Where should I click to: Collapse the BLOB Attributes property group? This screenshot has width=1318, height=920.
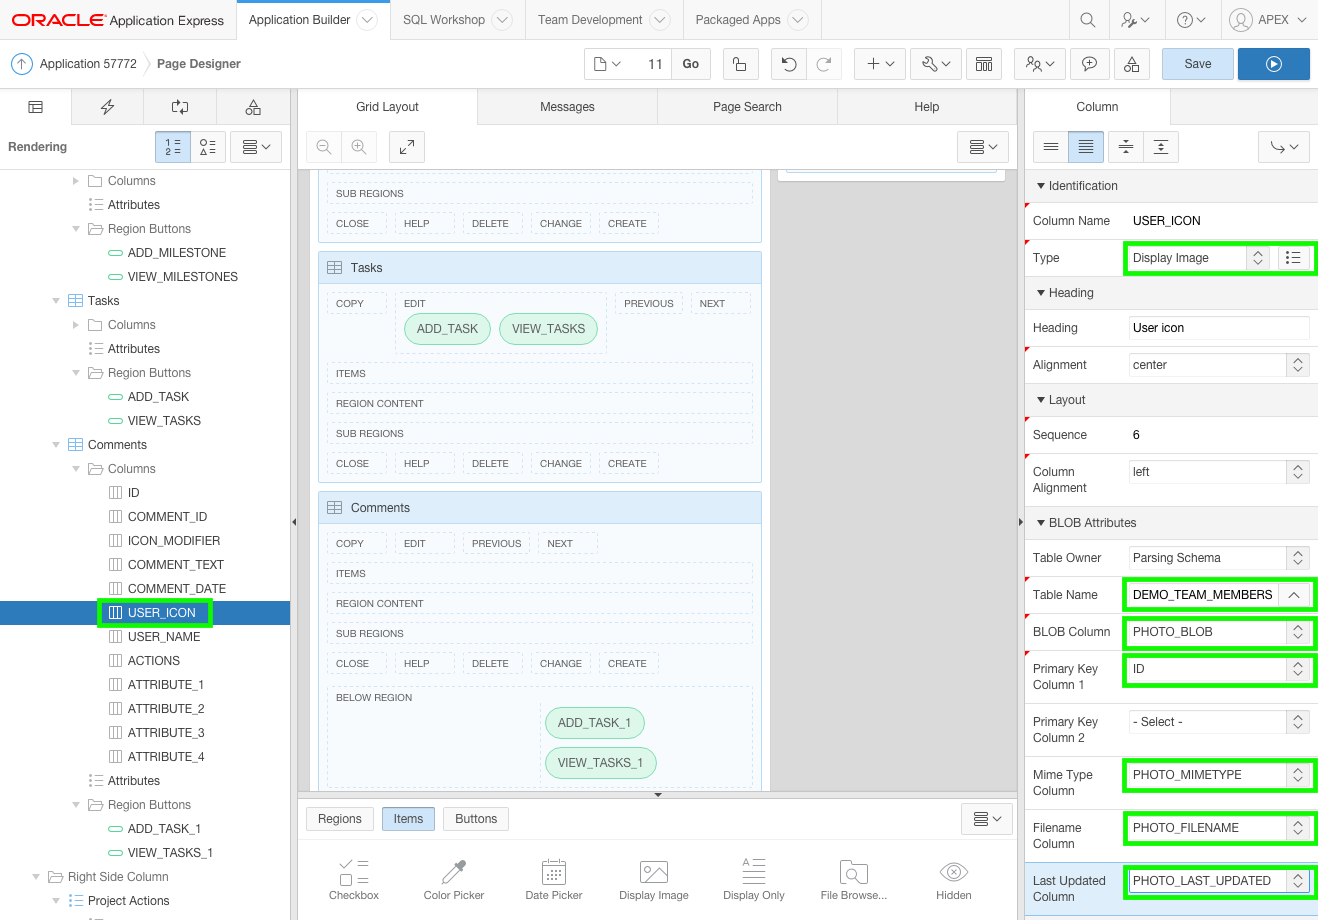pos(1041,523)
